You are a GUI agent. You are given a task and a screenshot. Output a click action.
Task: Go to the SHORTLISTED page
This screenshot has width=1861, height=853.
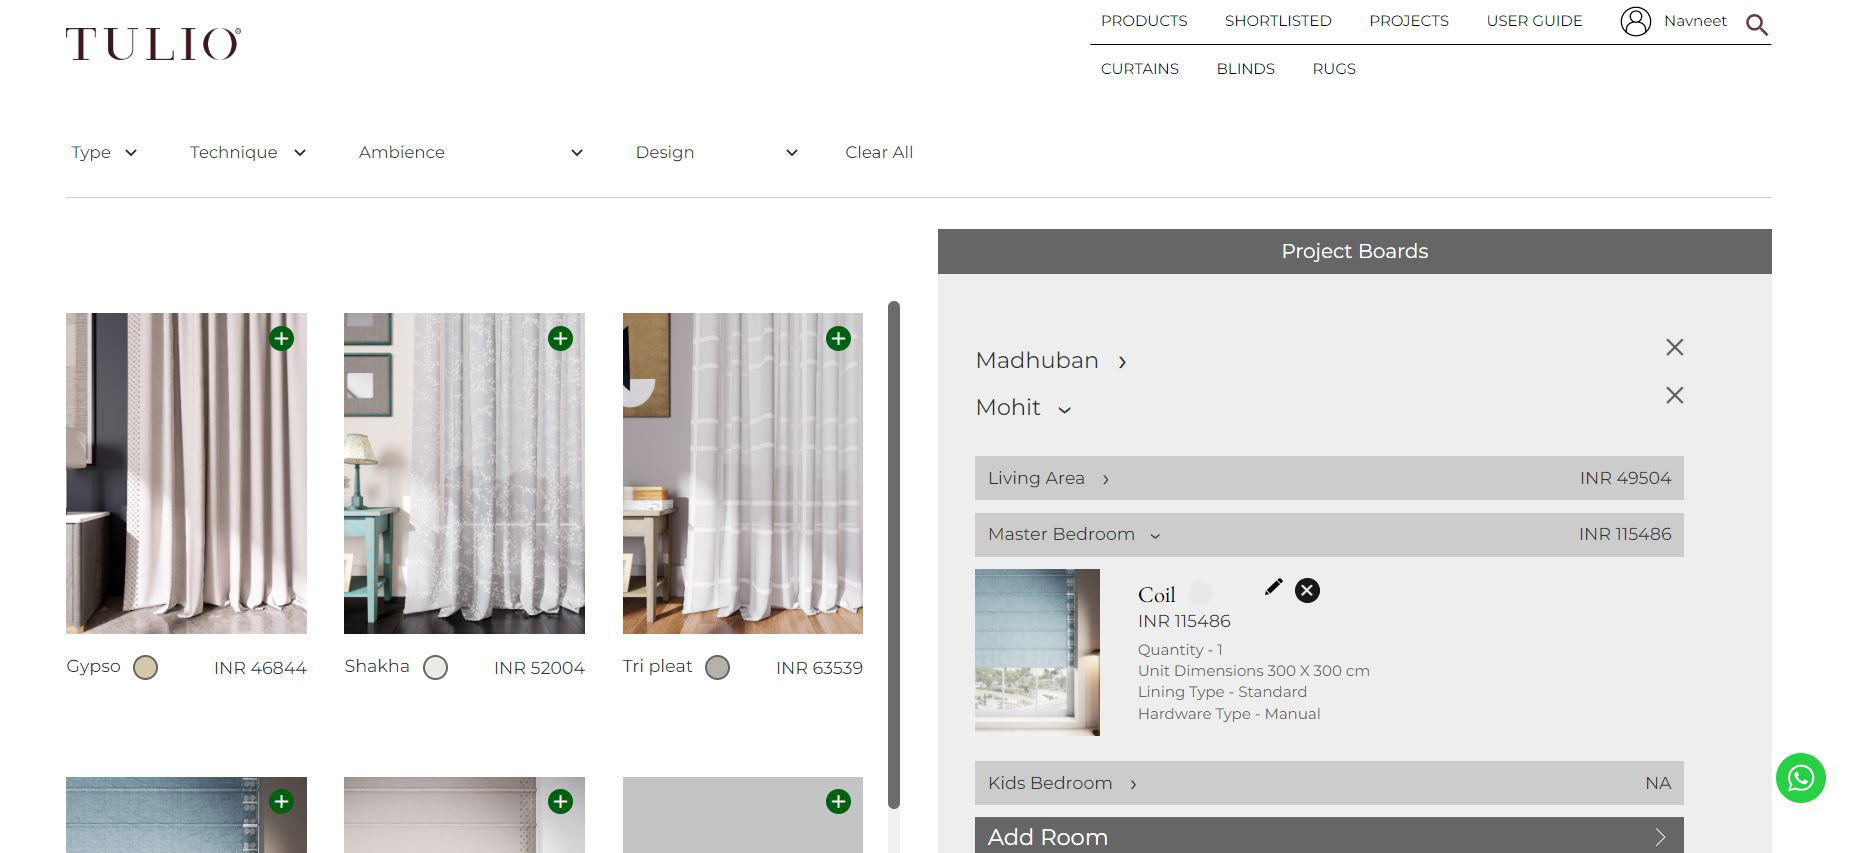point(1278,21)
